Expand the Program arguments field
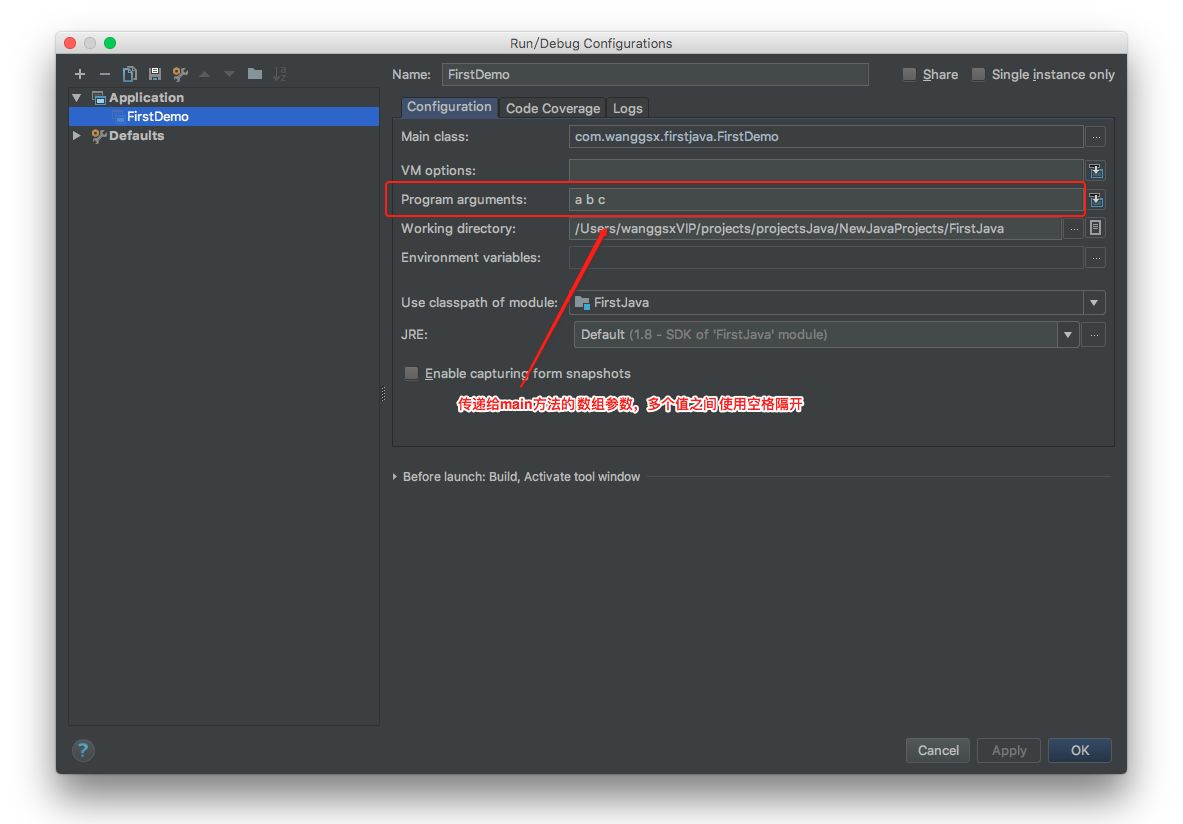Viewport: 1183px width, 824px height. (1096, 200)
